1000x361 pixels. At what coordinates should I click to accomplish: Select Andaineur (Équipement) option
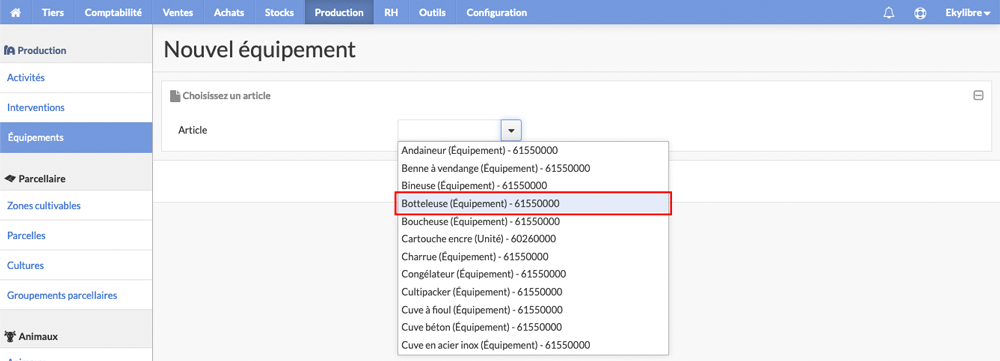pyautogui.click(x=533, y=151)
